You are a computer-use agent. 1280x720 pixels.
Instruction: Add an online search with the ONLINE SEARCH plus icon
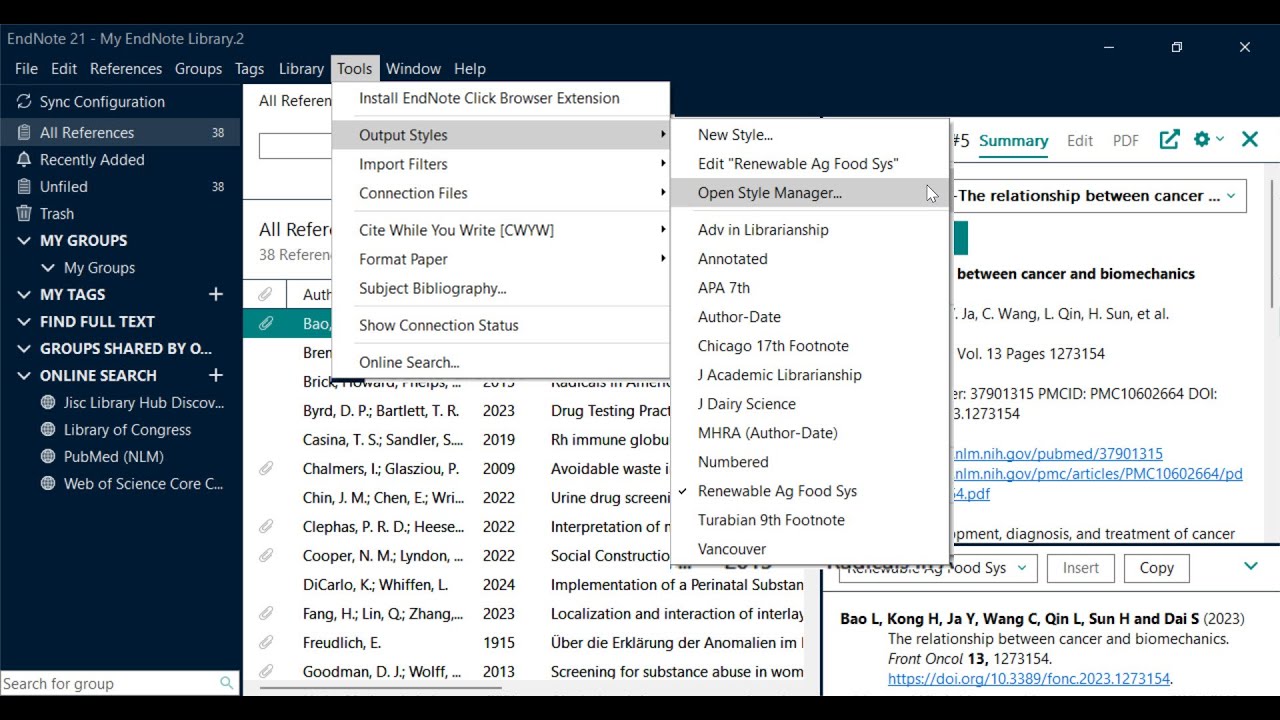215,375
